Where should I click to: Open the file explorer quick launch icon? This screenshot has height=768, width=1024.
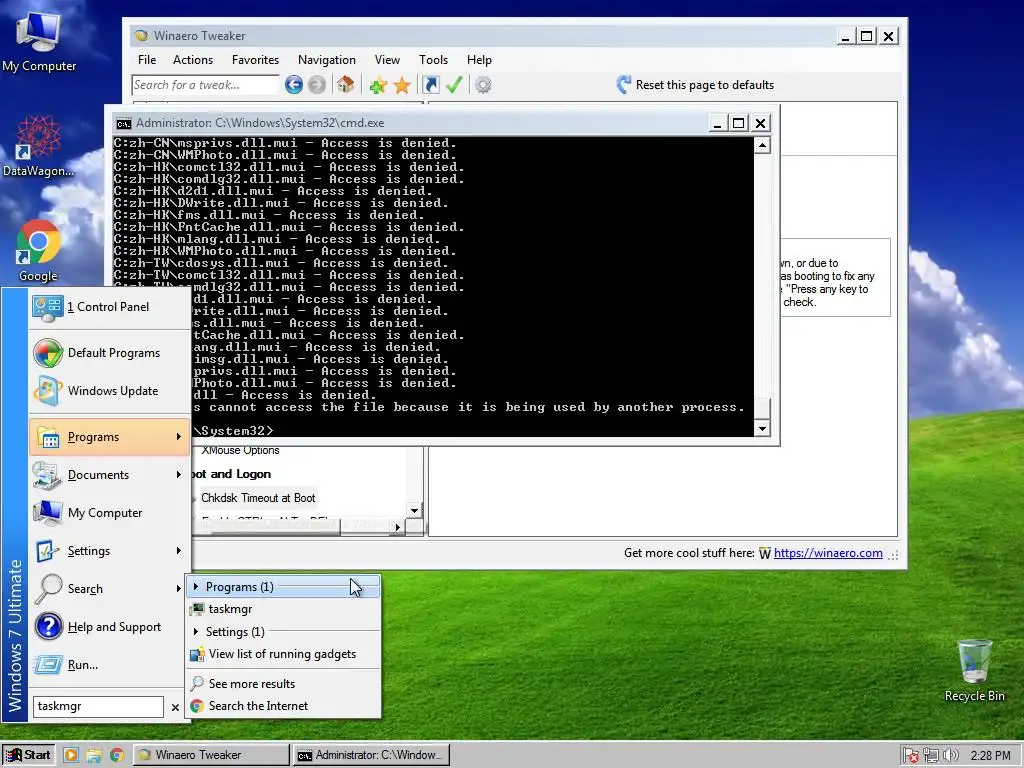point(93,755)
